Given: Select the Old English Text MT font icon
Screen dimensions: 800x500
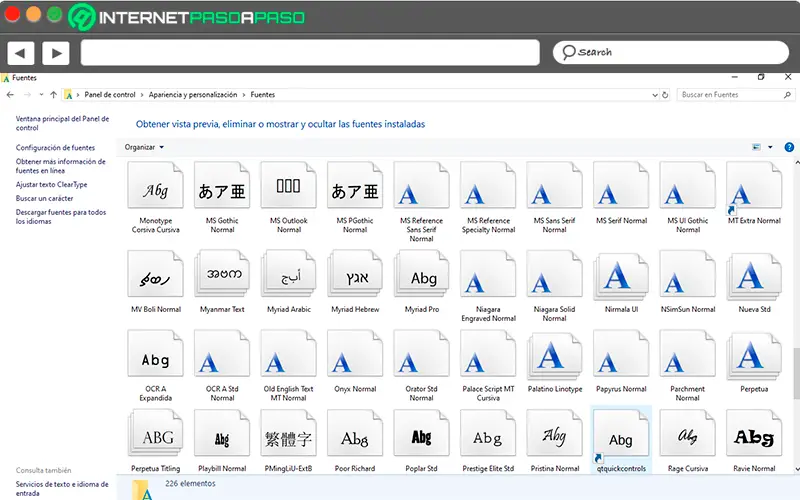Looking at the screenshot, I should point(288,354).
